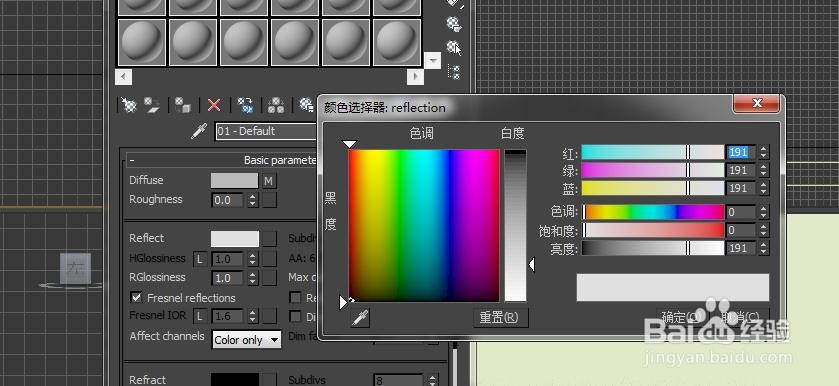Click Put Material to Scene icon
Screen dimensions: 839x386
[x=152, y=105]
